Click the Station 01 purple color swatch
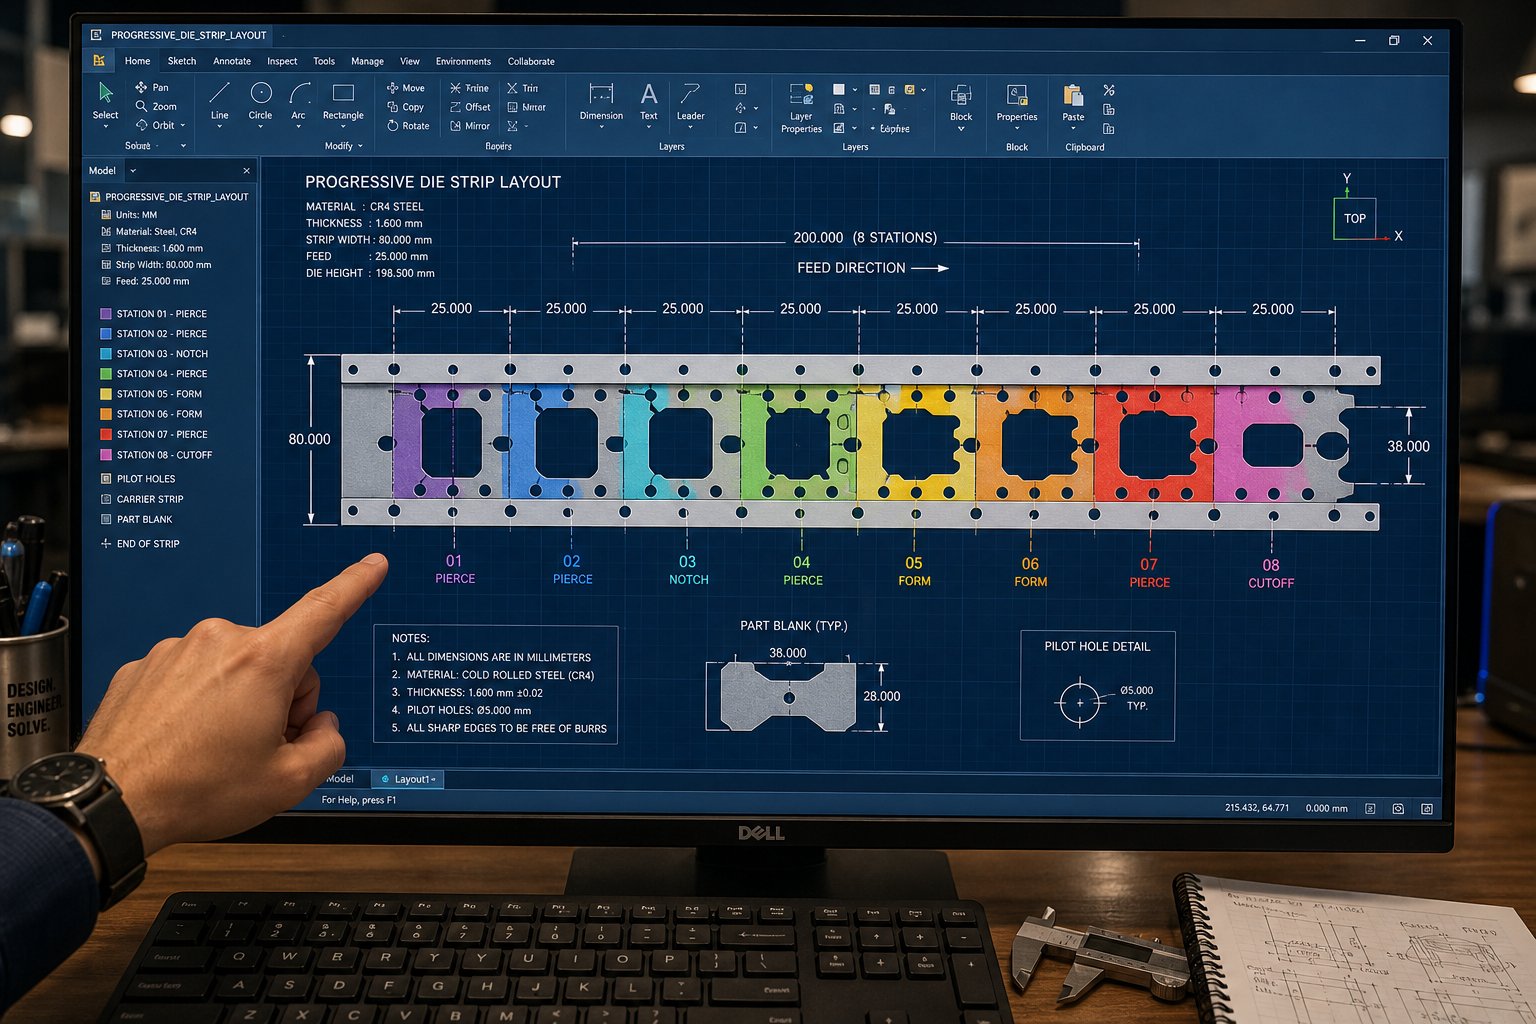1536x1024 pixels. tap(106, 314)
